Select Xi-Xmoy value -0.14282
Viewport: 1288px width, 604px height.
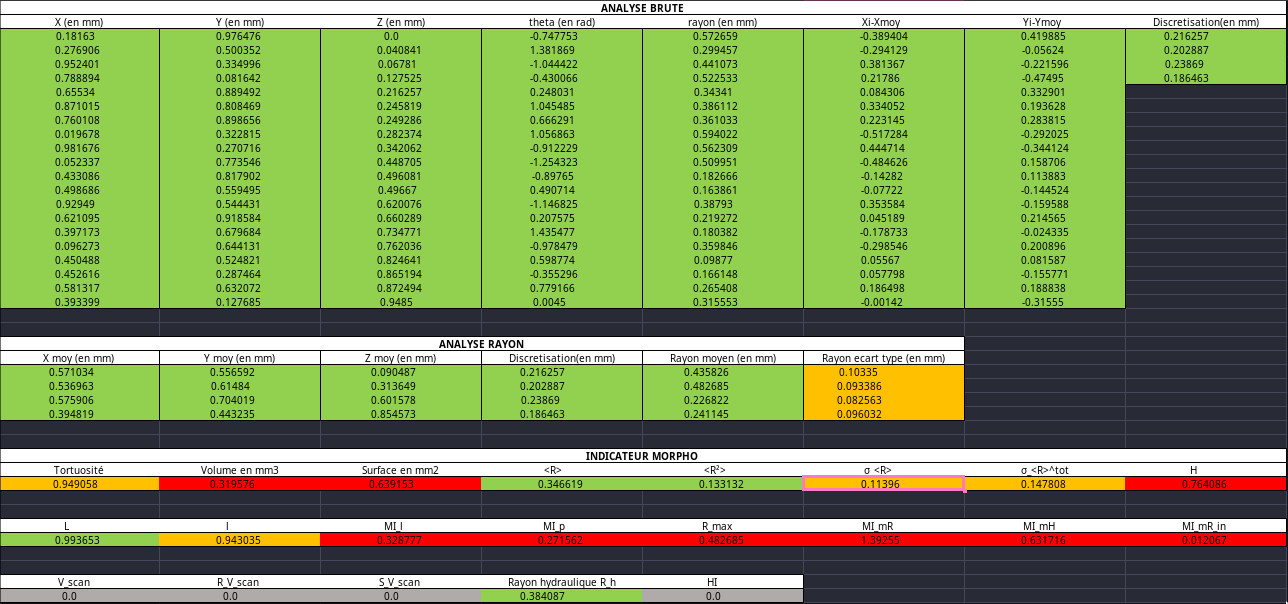[x=884, y=176]
